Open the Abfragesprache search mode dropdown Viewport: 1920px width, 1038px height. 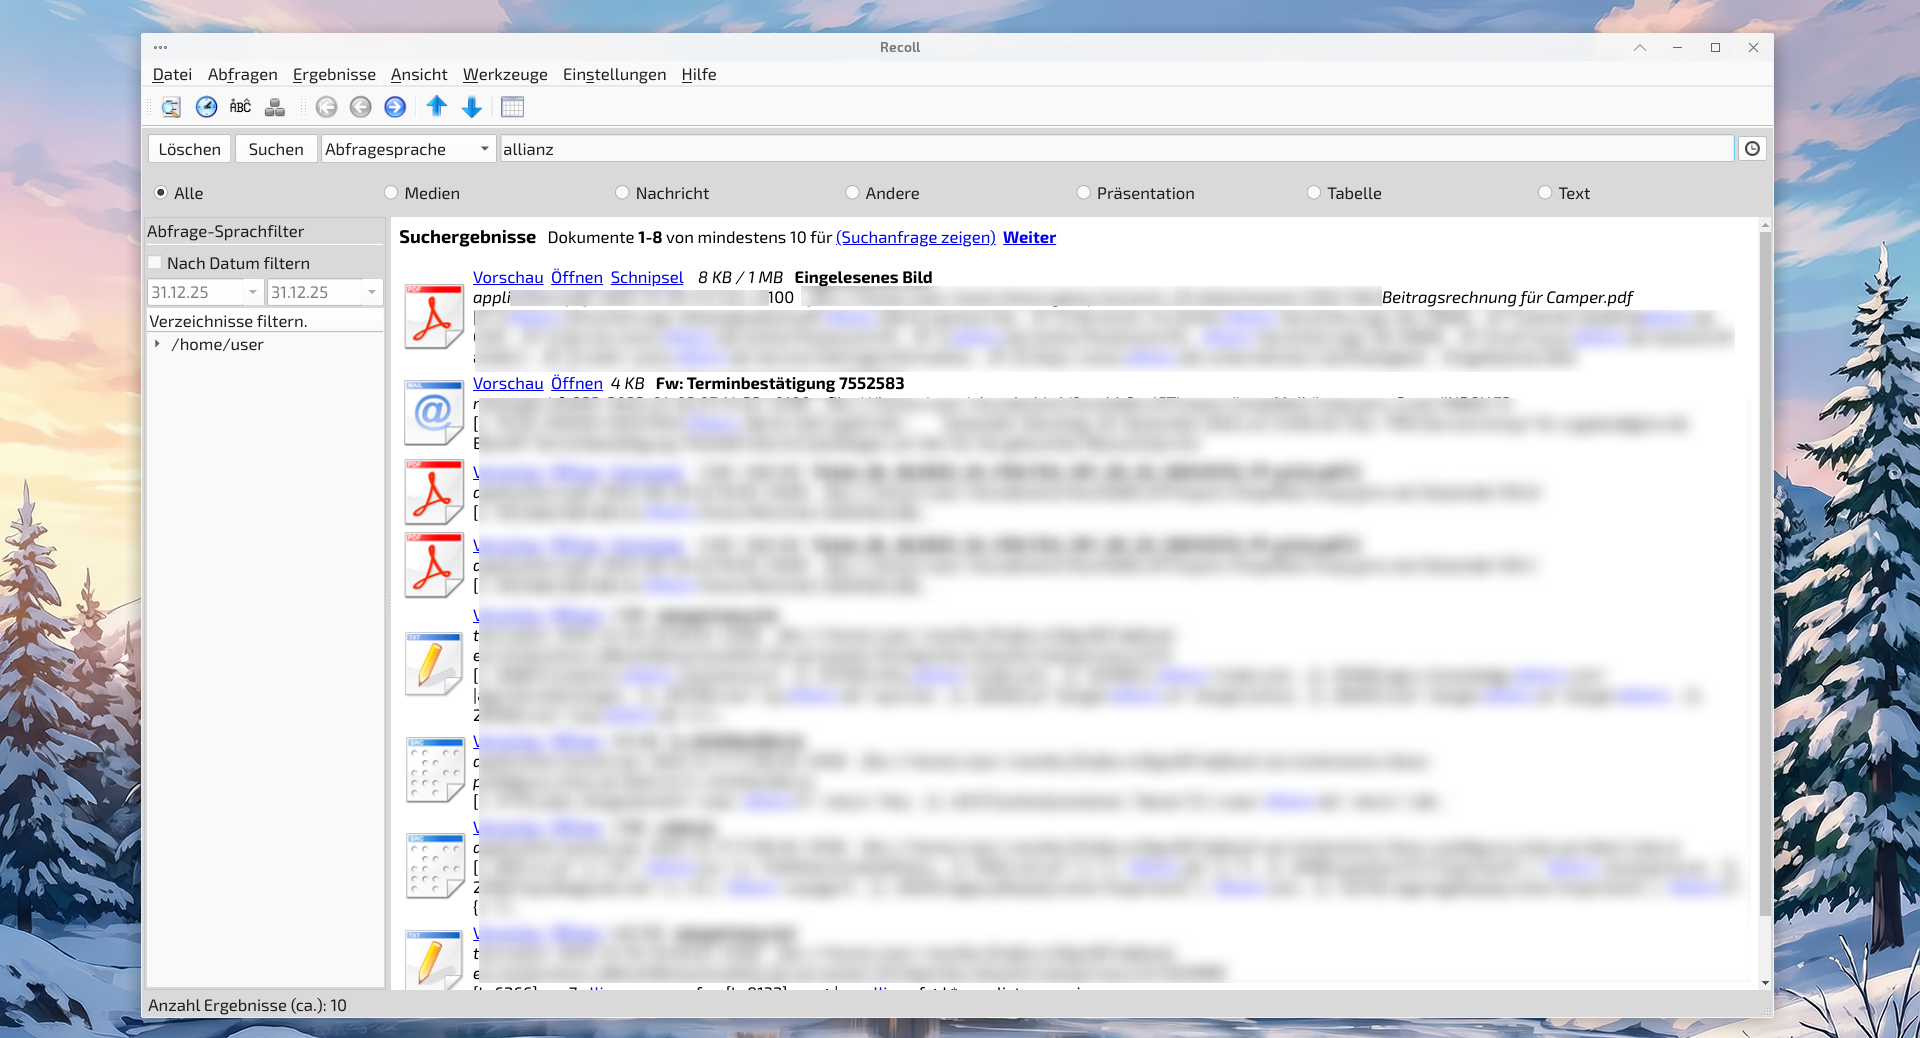[408, 149]
